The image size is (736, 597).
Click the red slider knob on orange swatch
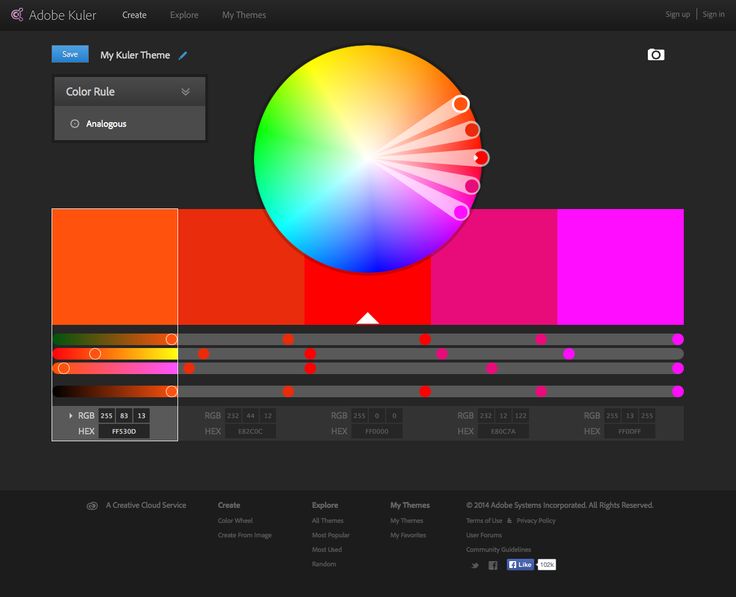pos(171,339)
